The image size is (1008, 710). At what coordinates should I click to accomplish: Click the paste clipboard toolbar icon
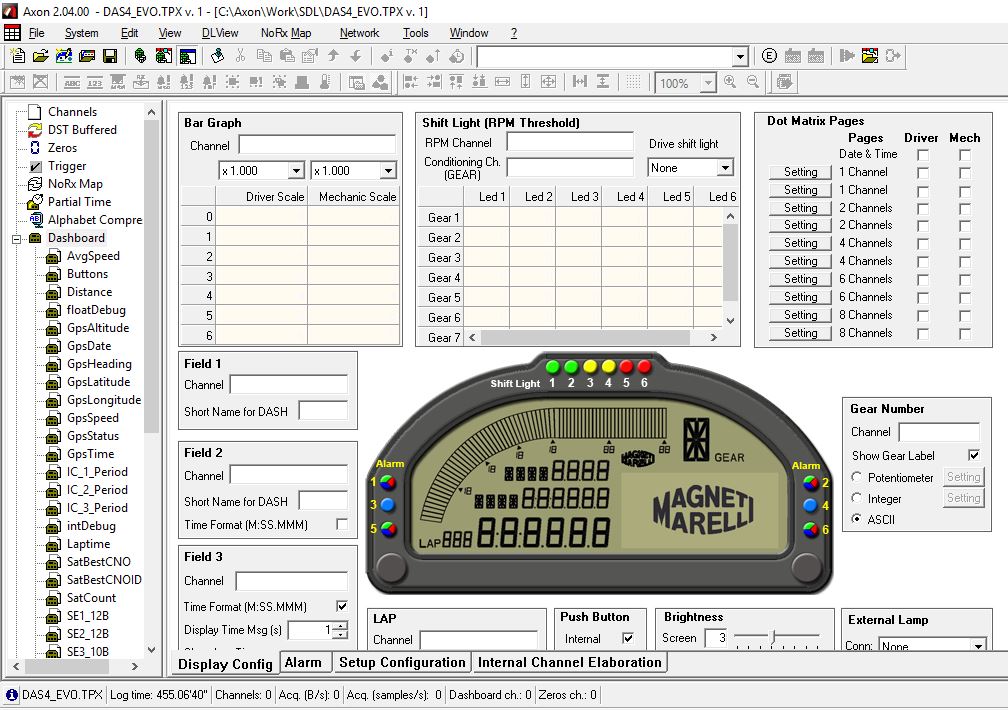click(x=287, y=56)
